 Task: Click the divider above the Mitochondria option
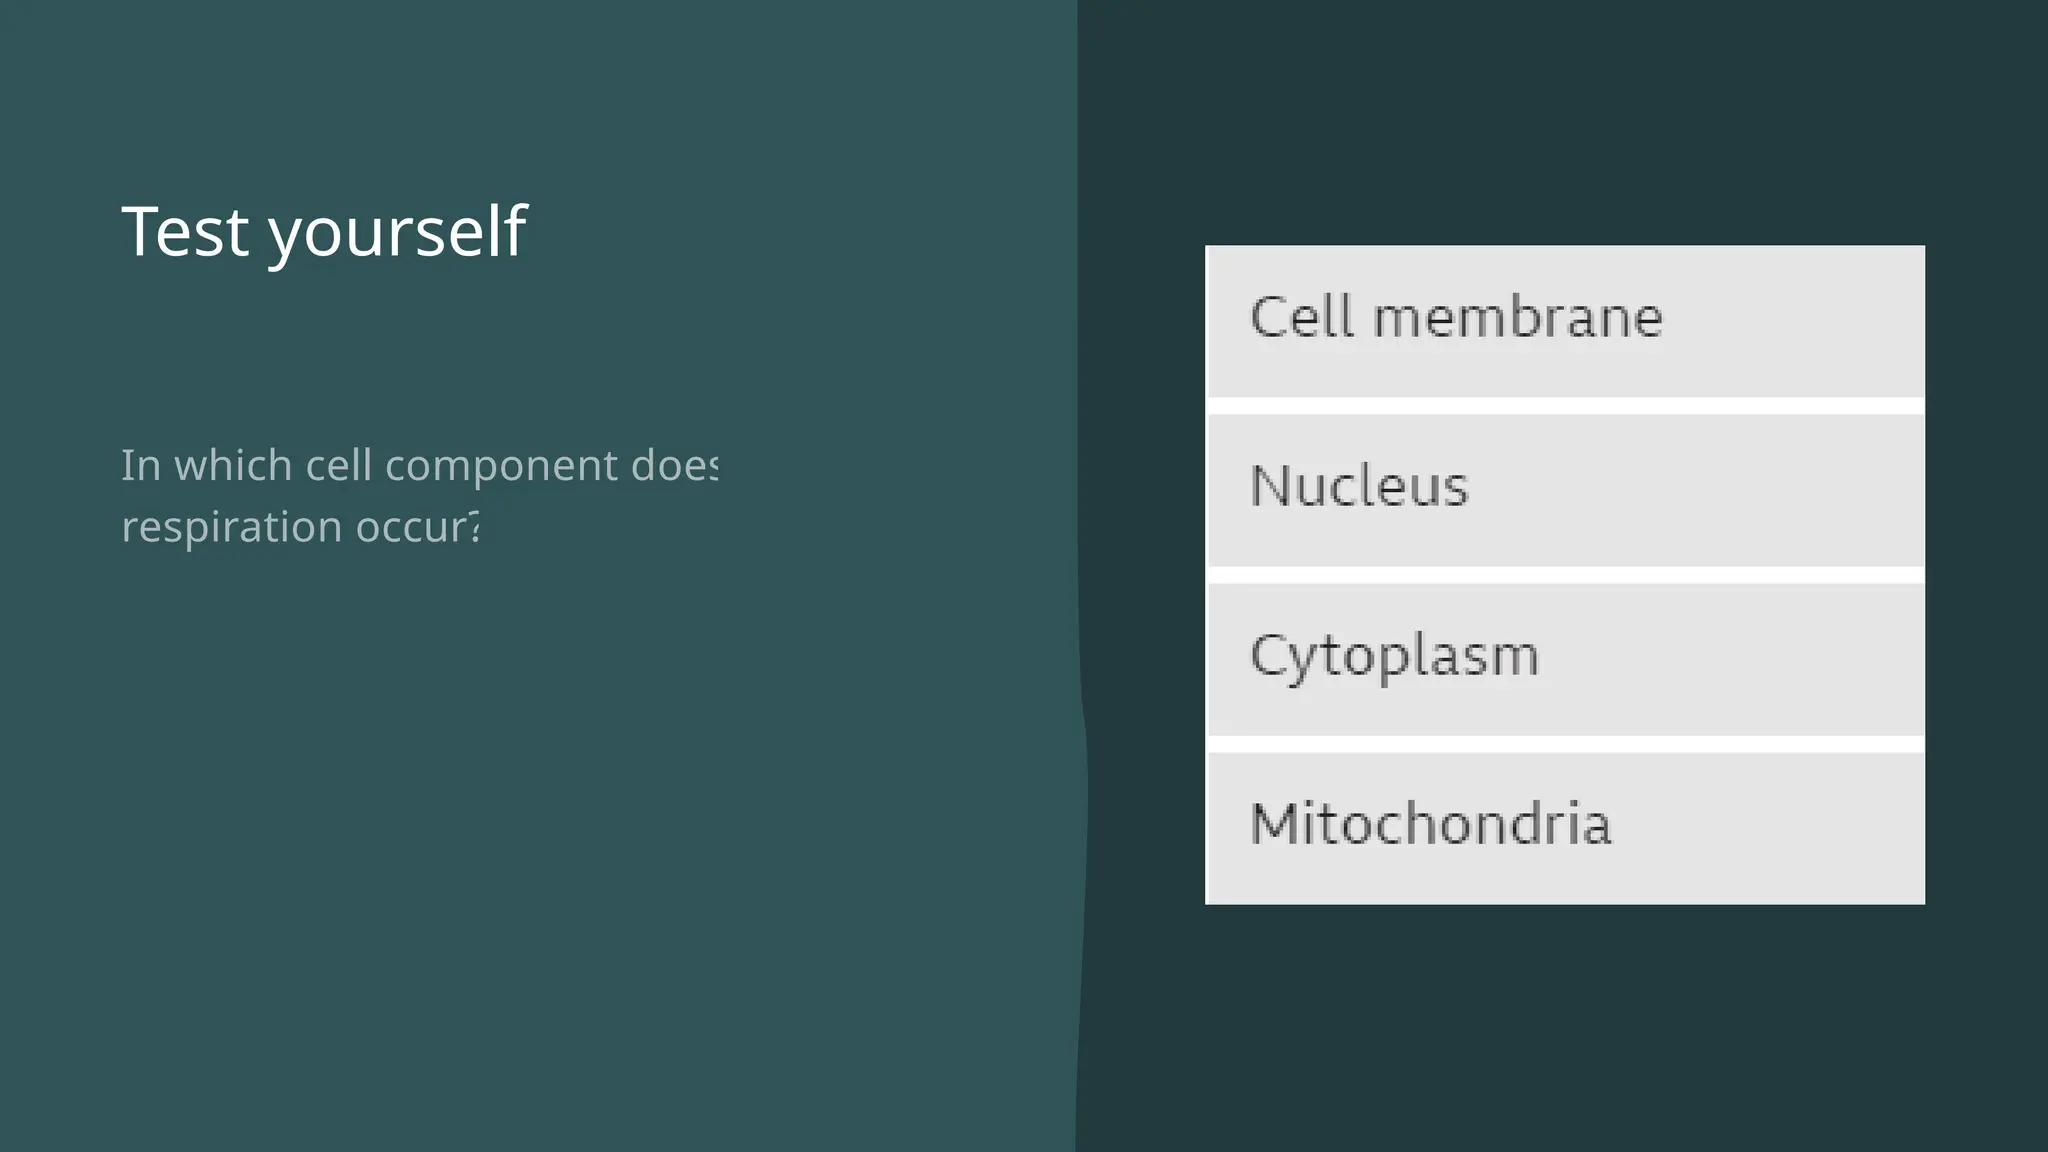[x=1564, y=744]
